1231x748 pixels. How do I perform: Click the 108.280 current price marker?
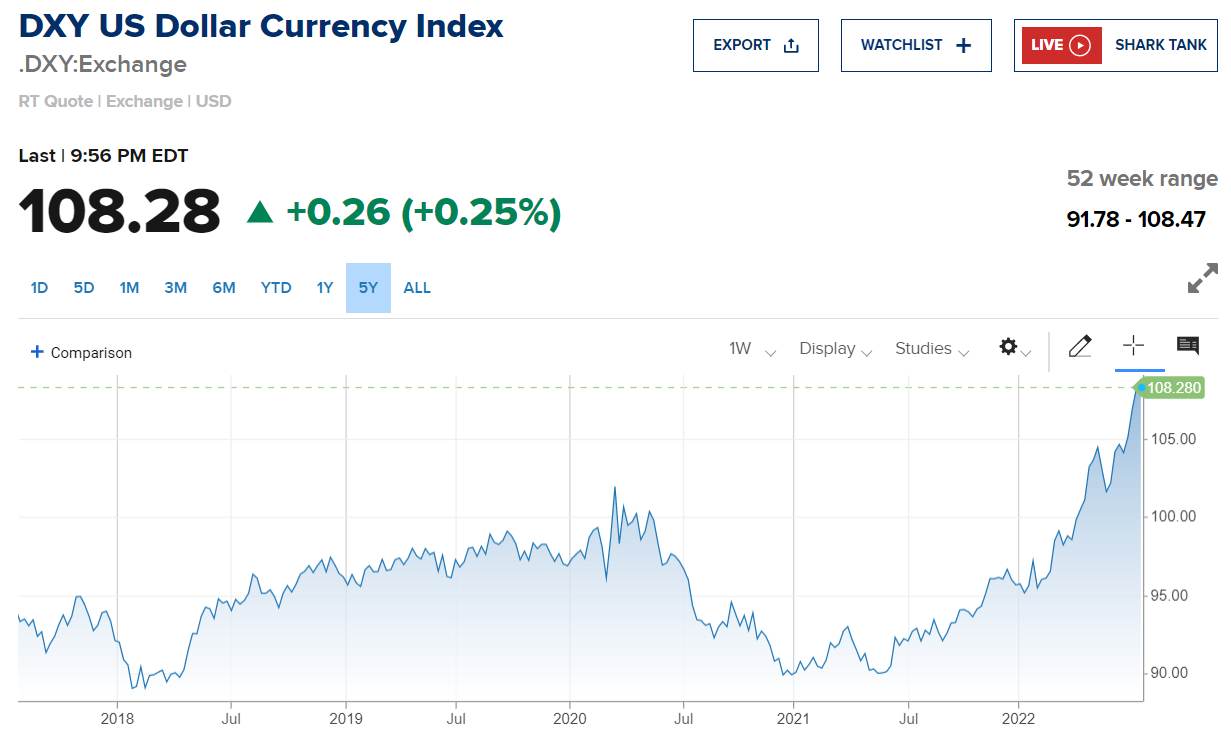coord(1172,388)
